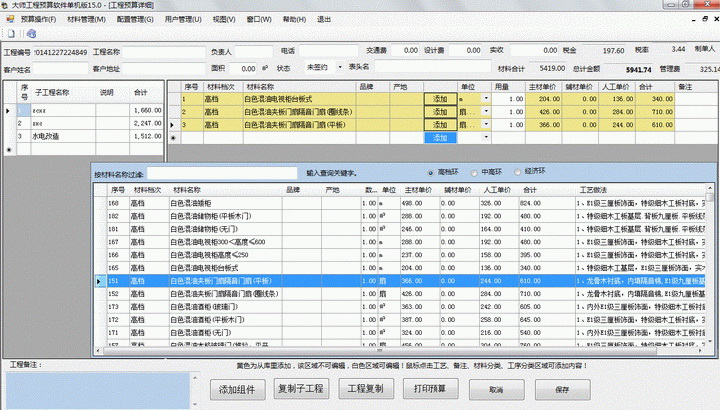Click the app logo icon beside 预算操作
This screenshot has width=720, height=410.
tap(10, 19)
